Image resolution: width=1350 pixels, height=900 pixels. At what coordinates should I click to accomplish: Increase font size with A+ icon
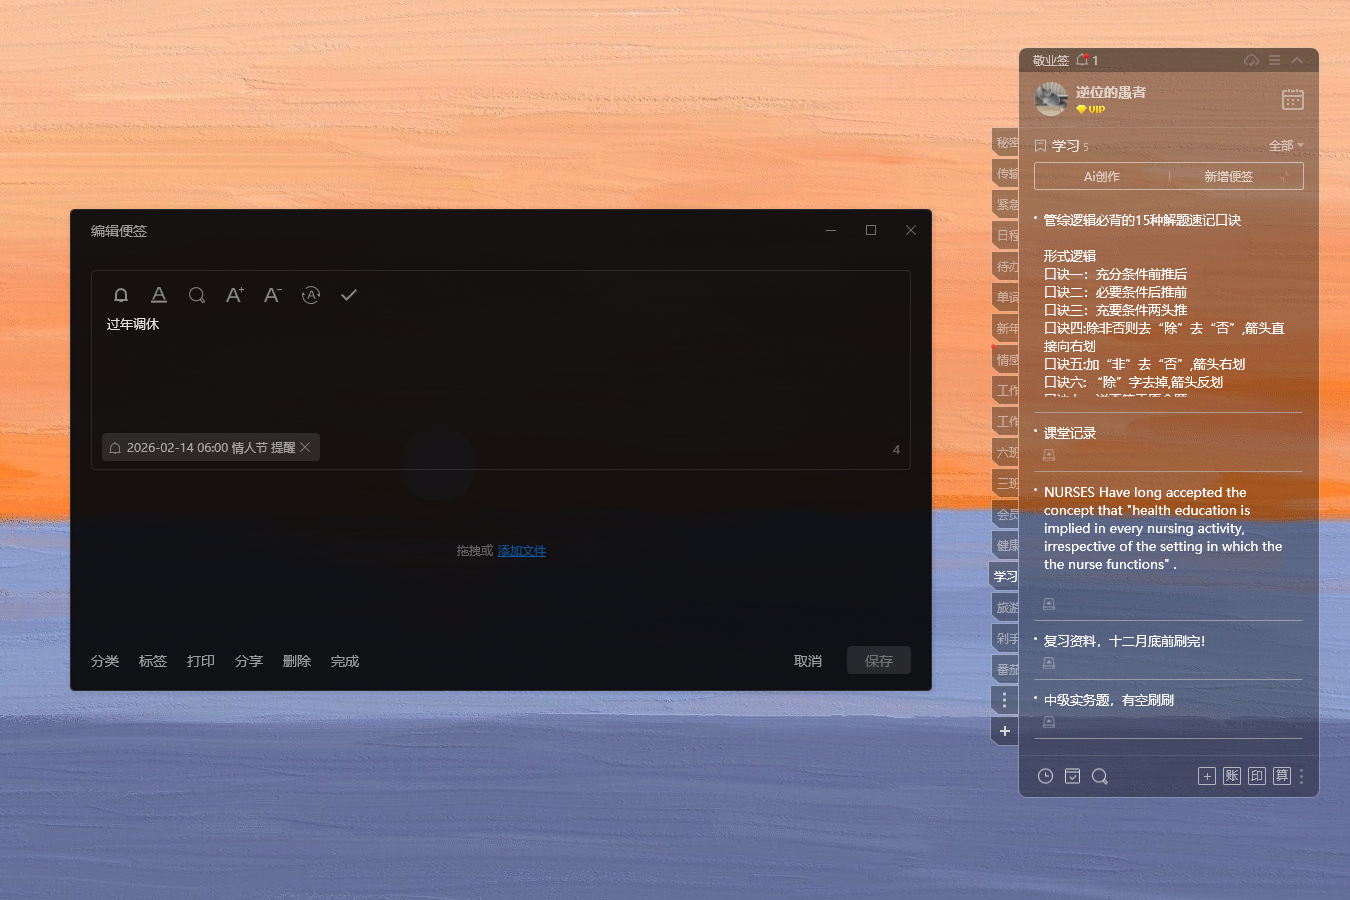pyautogui.click(x=235, y=295)
